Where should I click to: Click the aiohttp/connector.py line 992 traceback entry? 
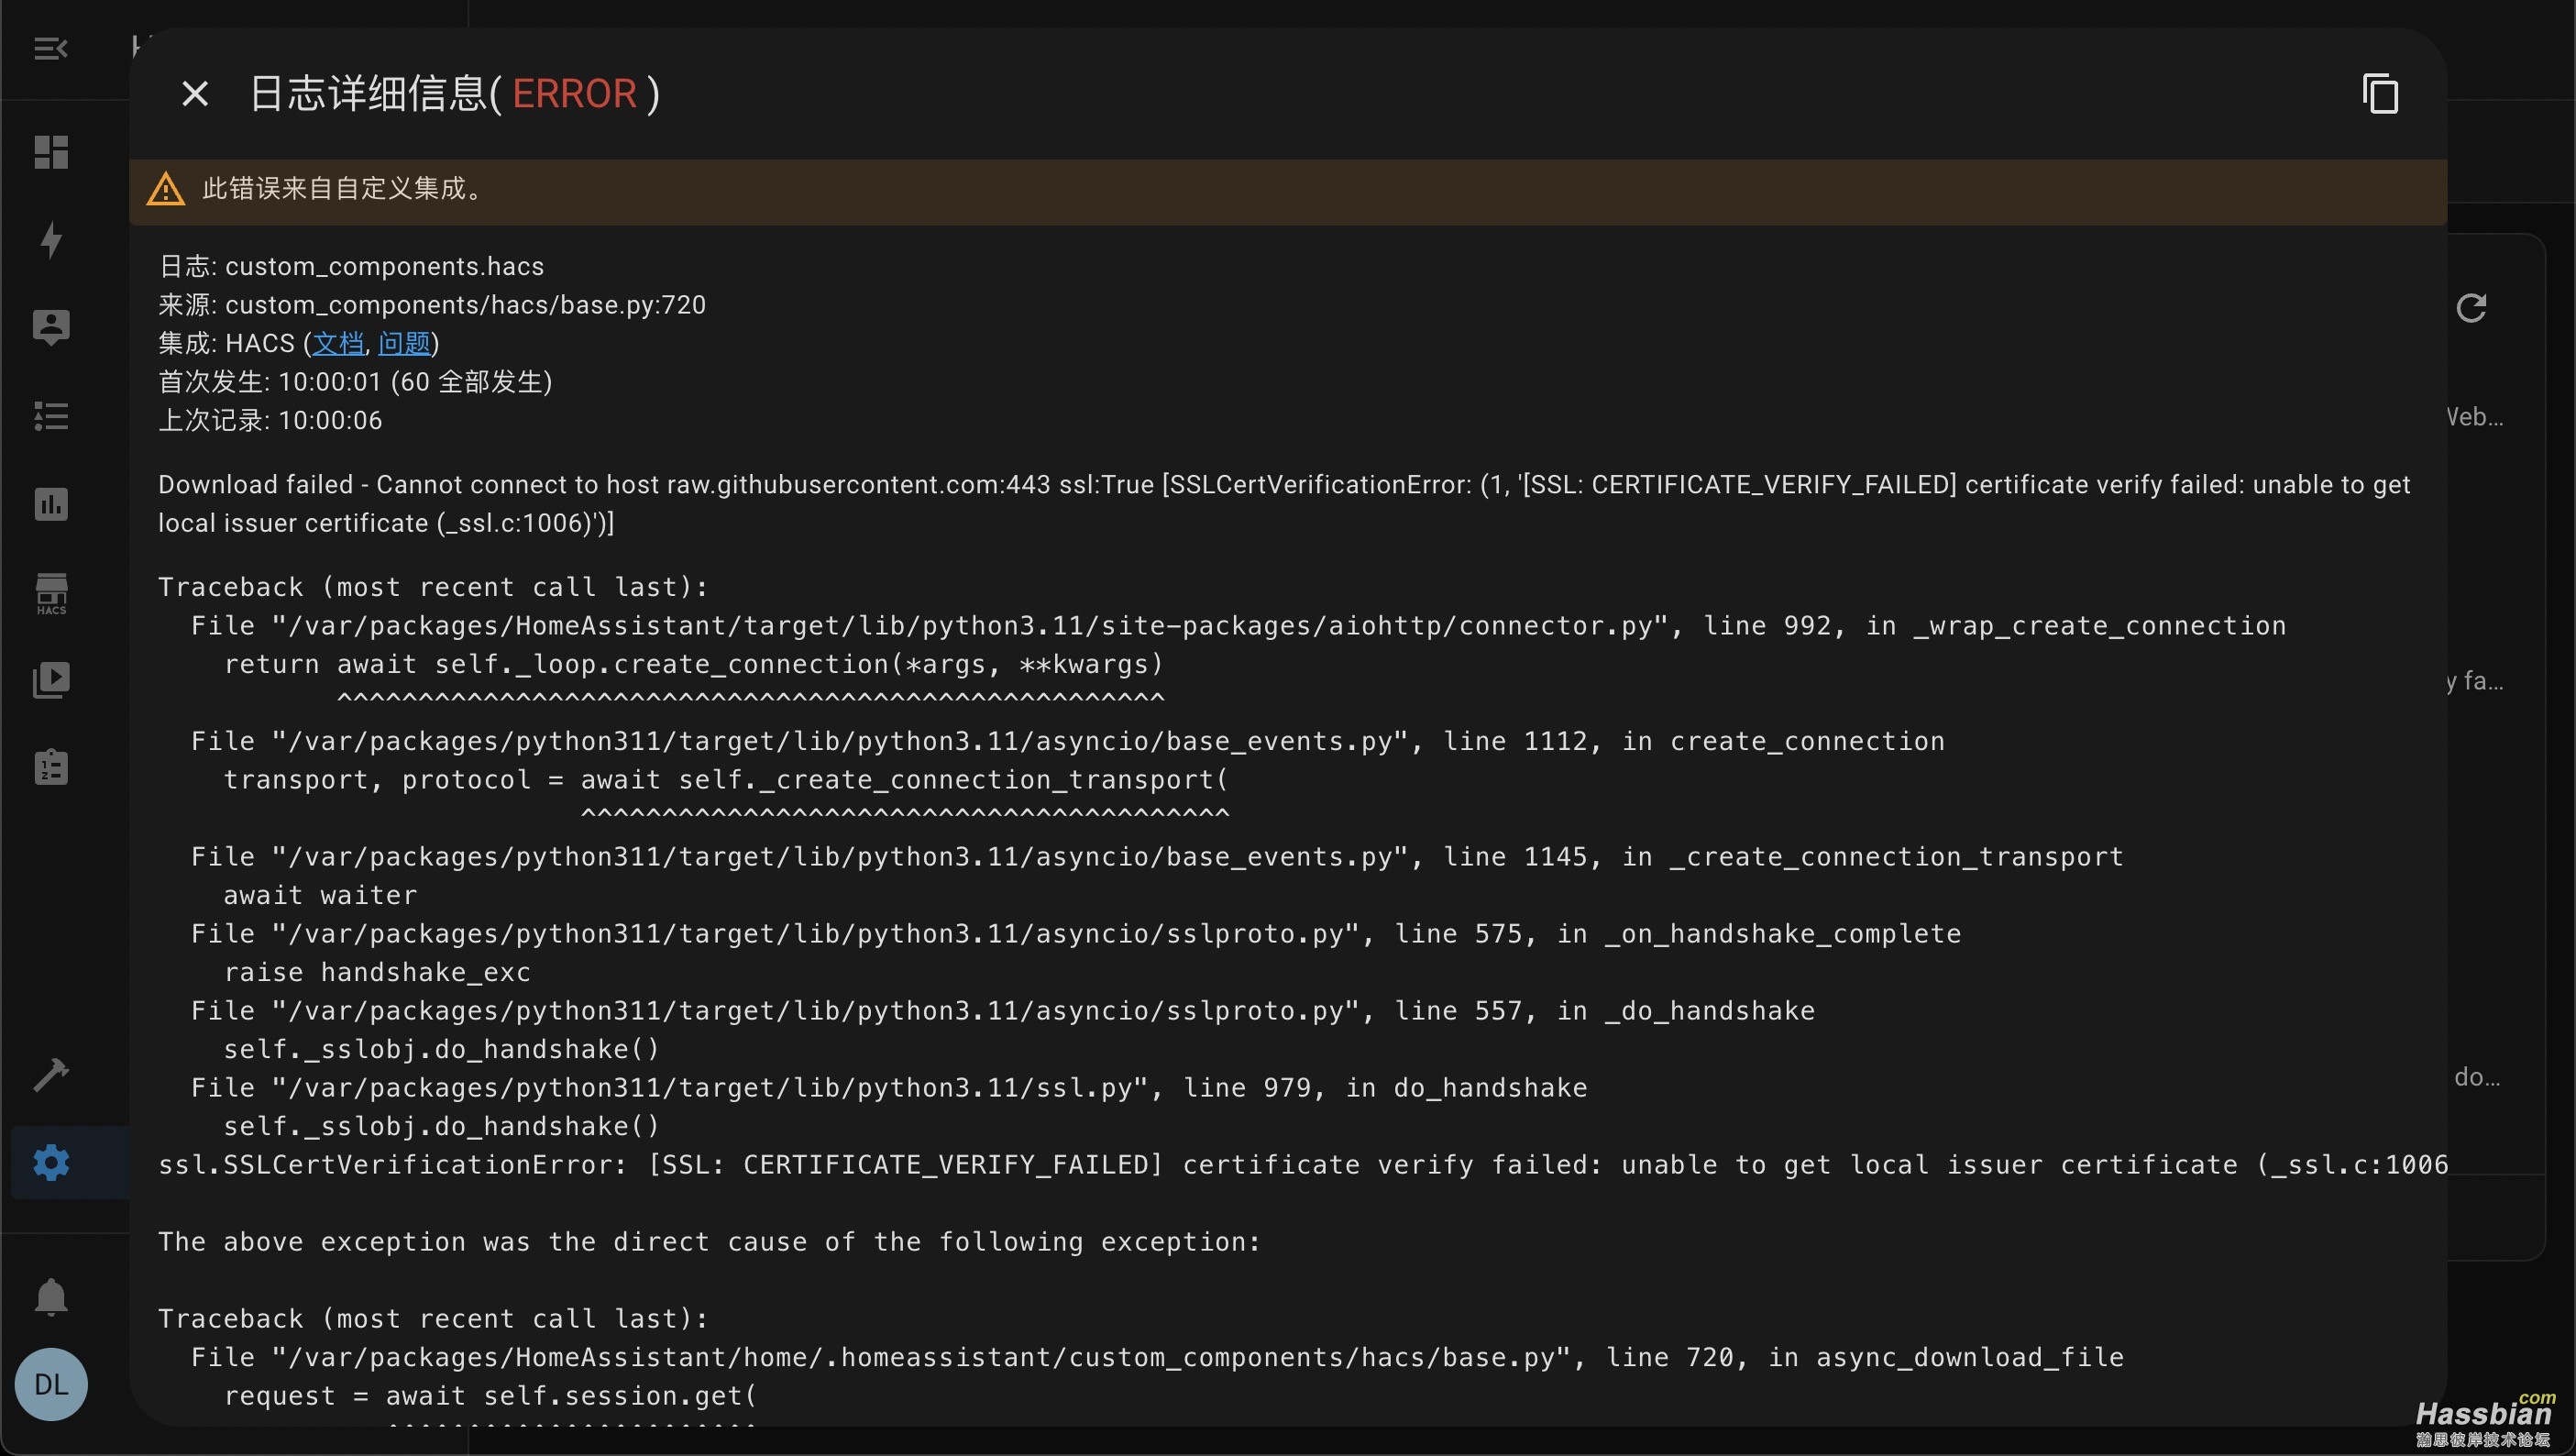pyautogui.click(x=1238, y=626)
